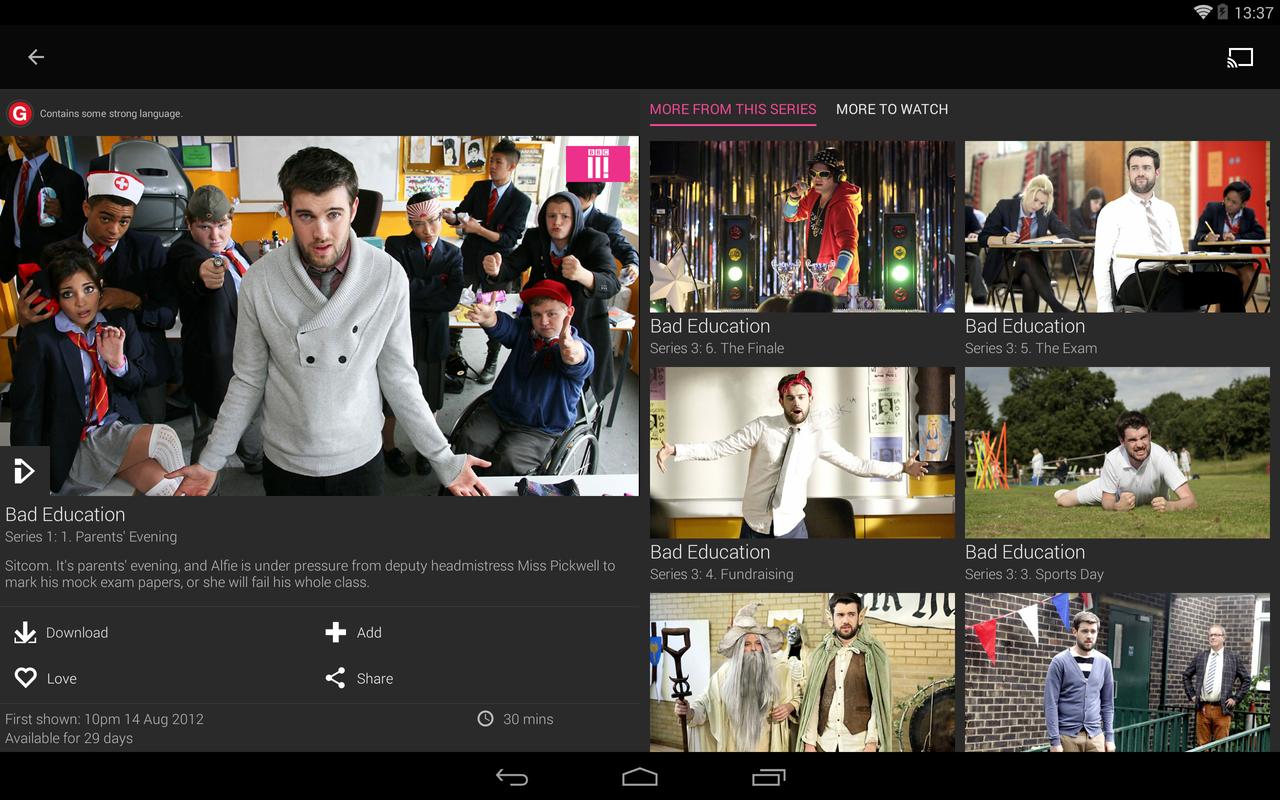Tap the Share icon

[x=335, y=678]
